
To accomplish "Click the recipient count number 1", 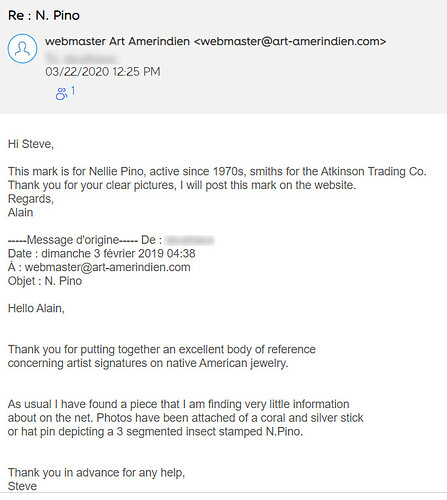I will [x=73, y=91].
